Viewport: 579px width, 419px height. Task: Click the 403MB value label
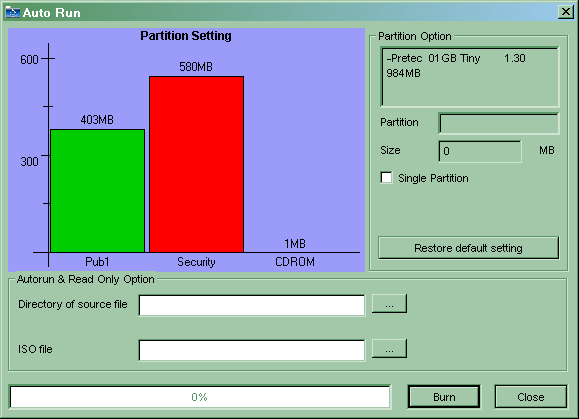[x=97, y=120]
